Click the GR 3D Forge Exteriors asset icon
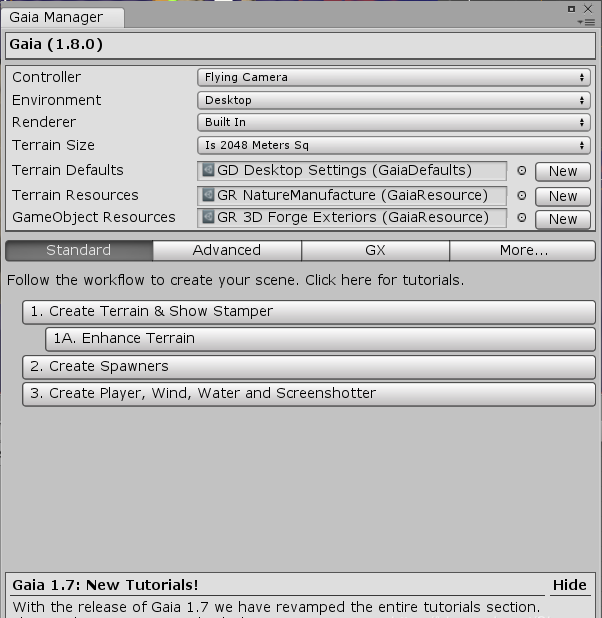The width and height of the screenshot is (602, 618). pyautogui.click(x=208, y=217)
